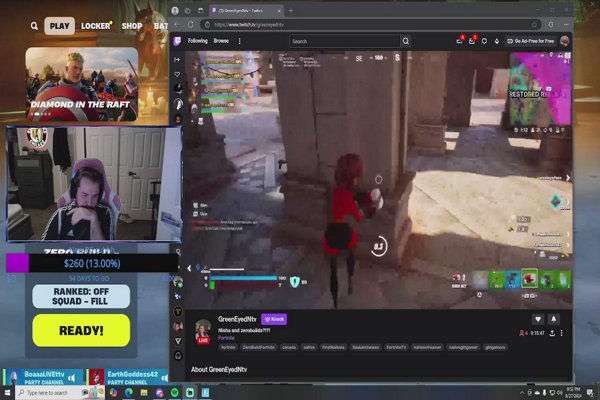Click the canada stream tag
600x400 pixels.
click(289, 347)
